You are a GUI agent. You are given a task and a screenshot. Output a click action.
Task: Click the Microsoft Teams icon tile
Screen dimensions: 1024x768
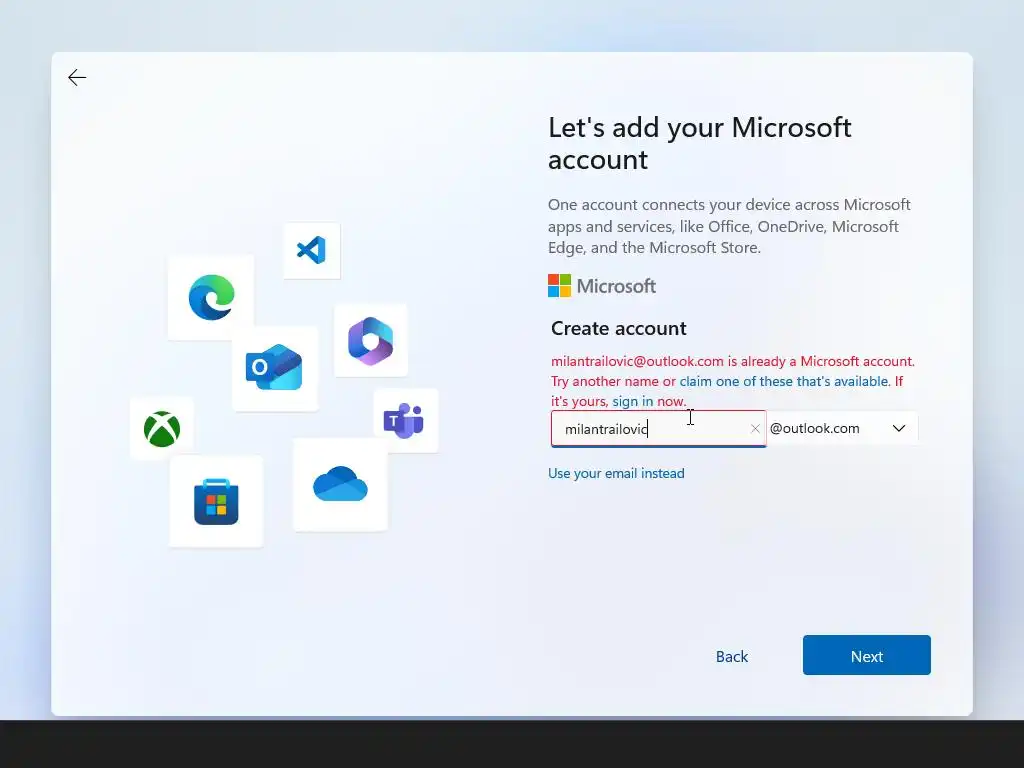pyautogui.click(x=405, y=421)
